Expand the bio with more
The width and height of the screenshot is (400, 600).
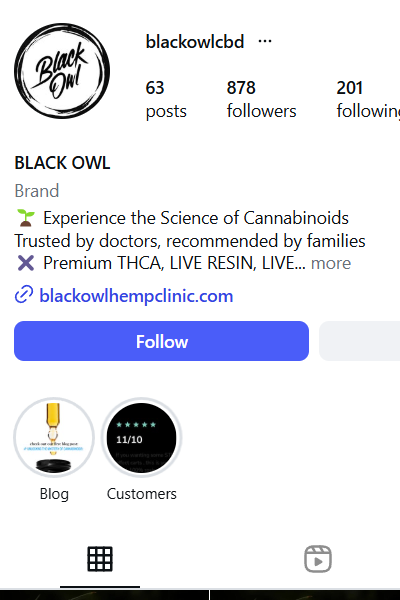tap(331, 263)
